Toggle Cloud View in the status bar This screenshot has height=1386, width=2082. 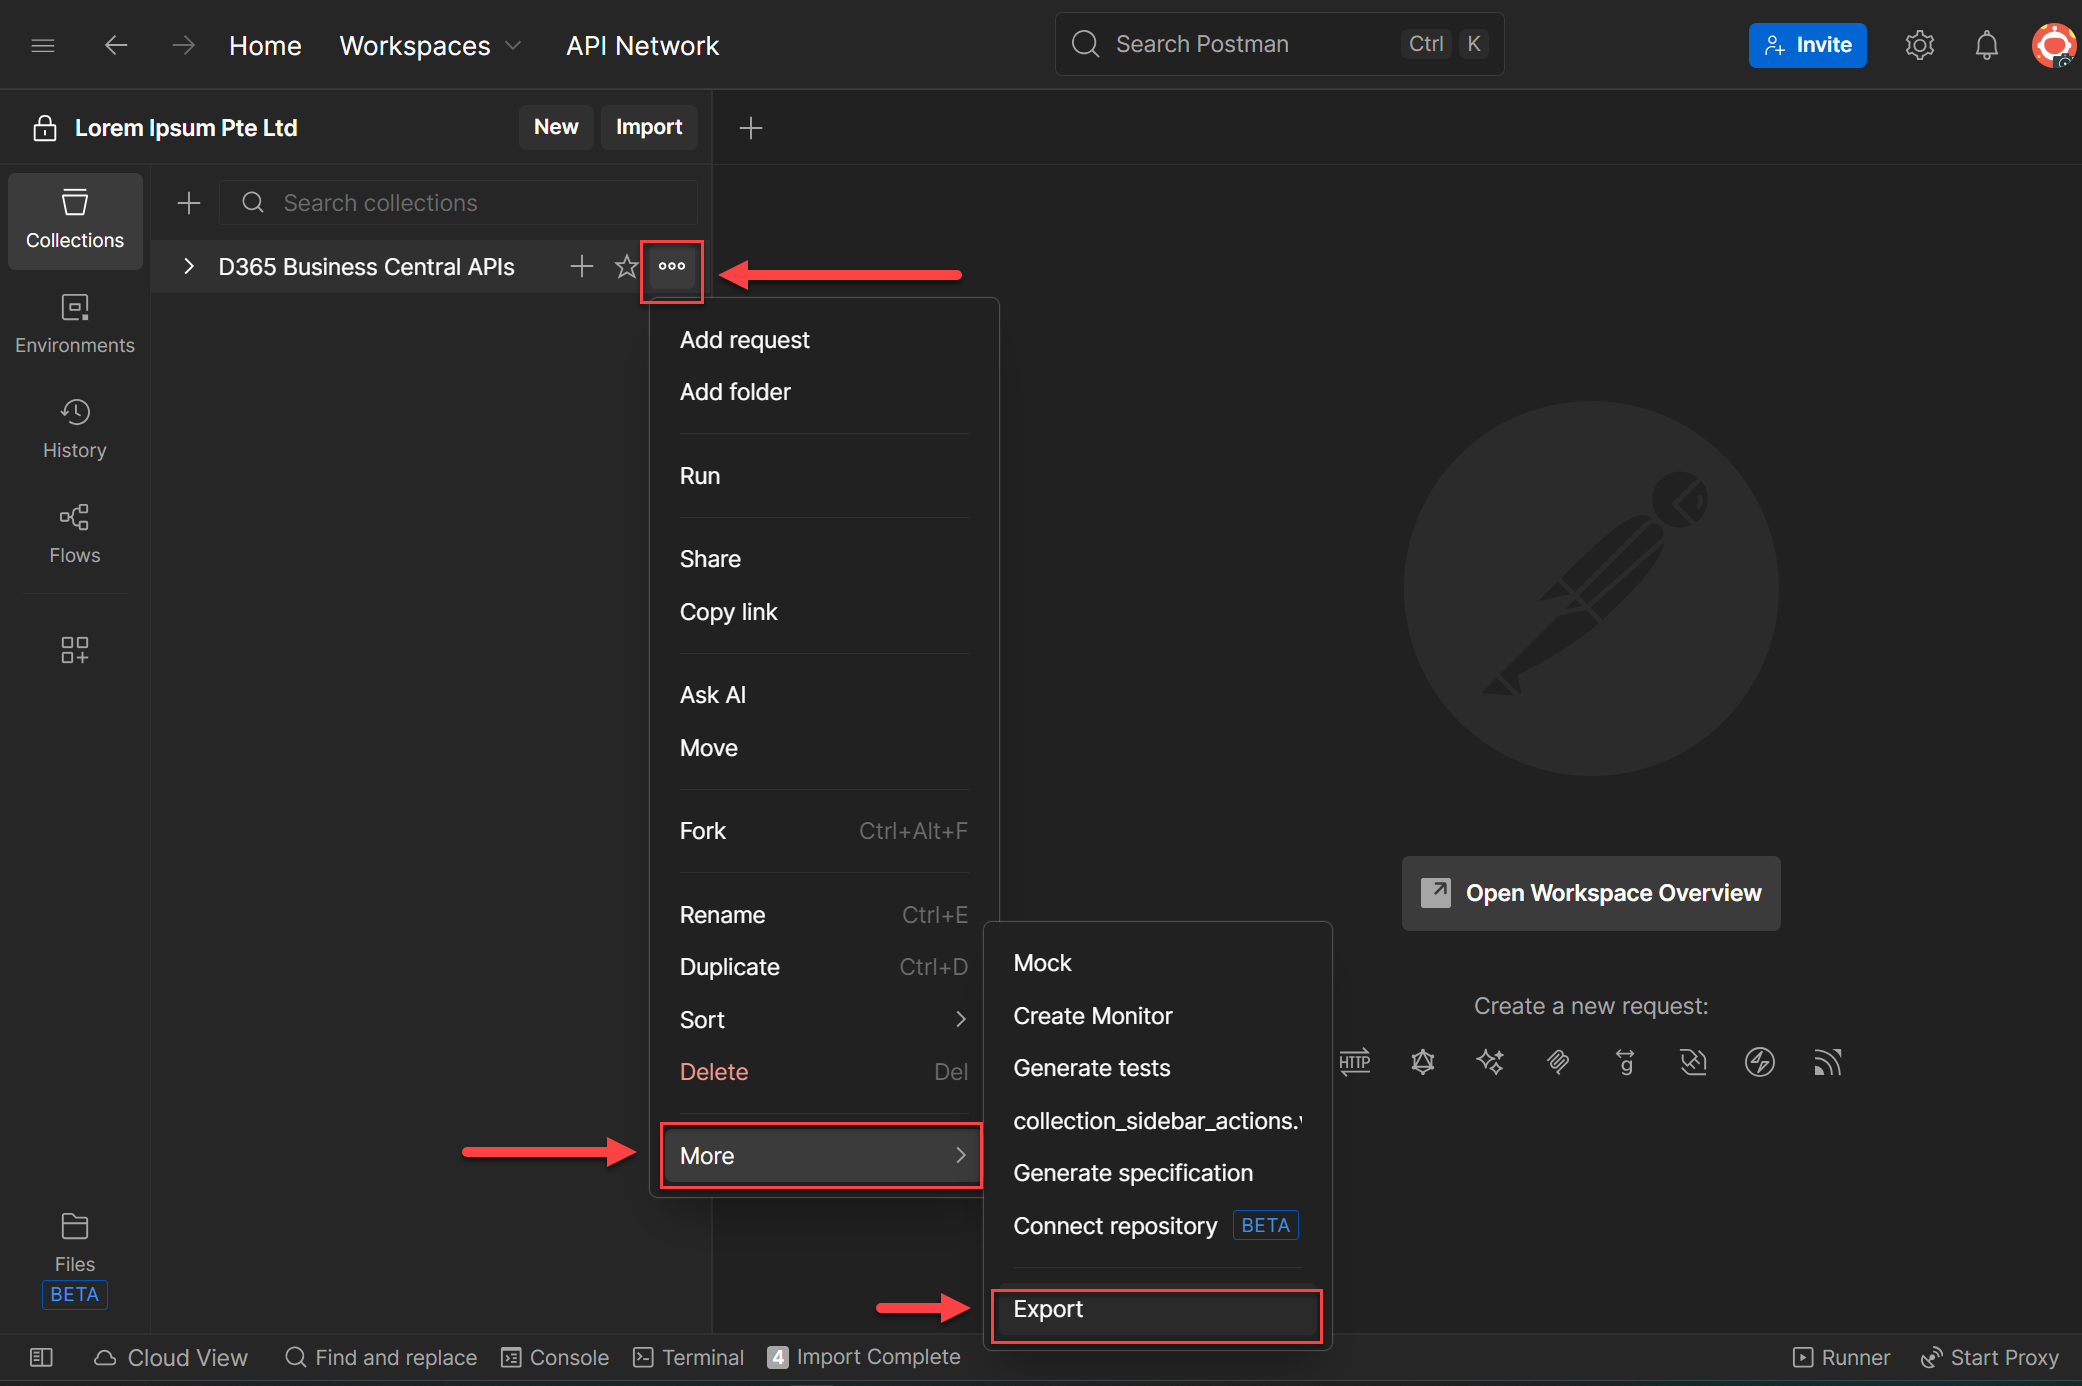pyautogui.click(x=171, y=1357)
